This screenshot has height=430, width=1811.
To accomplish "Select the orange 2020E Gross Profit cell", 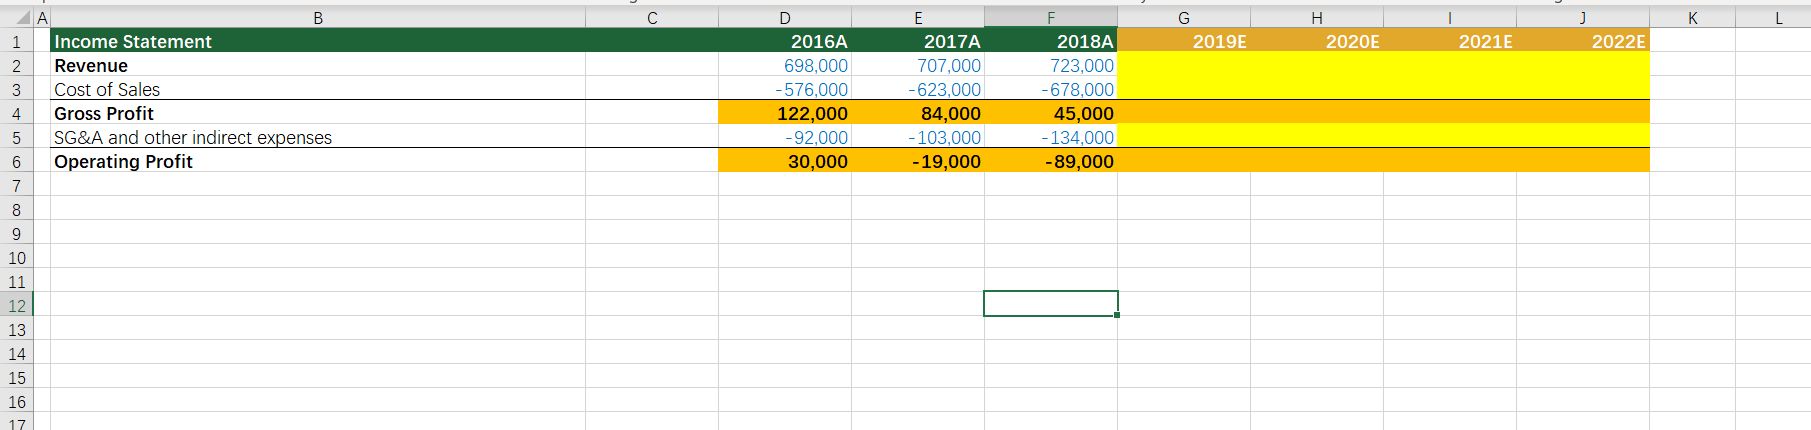I will (x=1317, y=113).
